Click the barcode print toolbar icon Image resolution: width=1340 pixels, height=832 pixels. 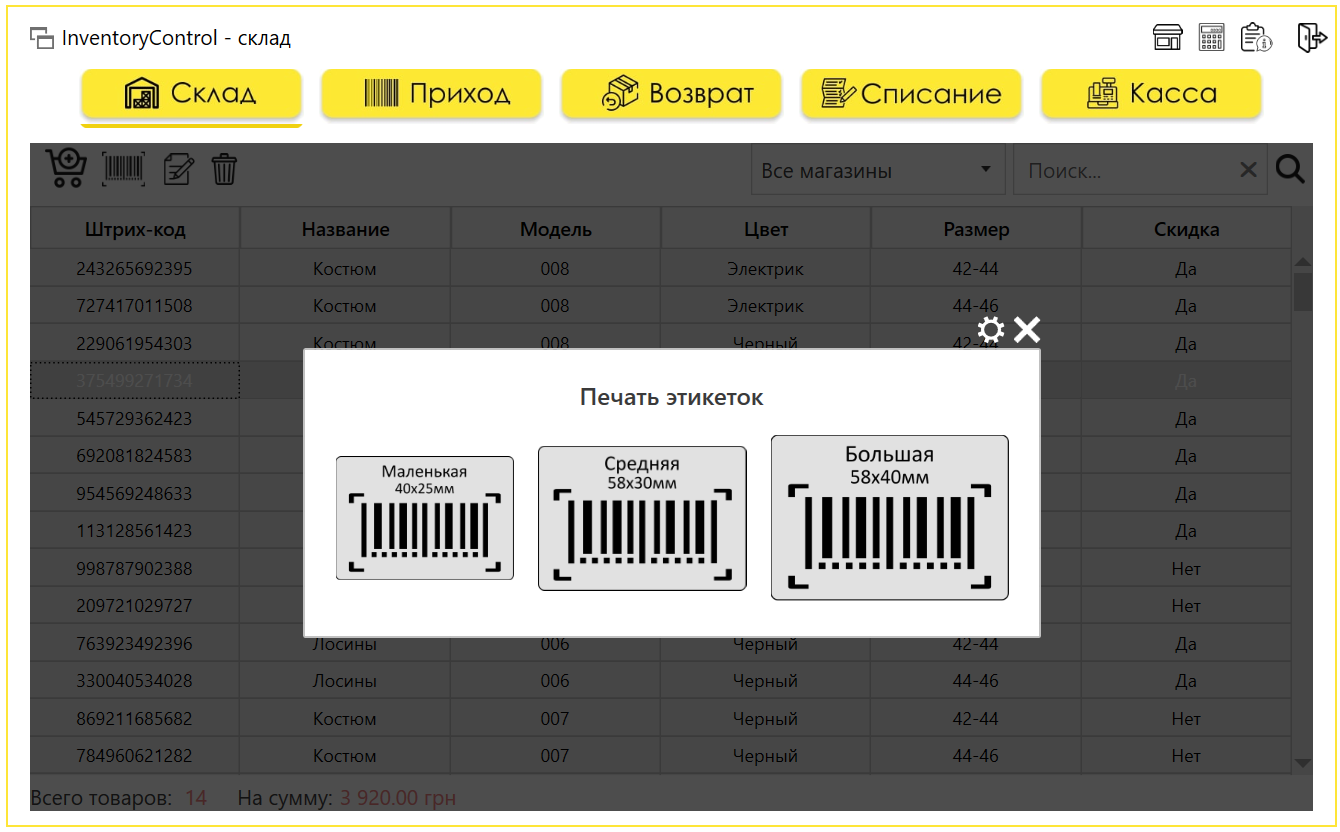[124, 169]
